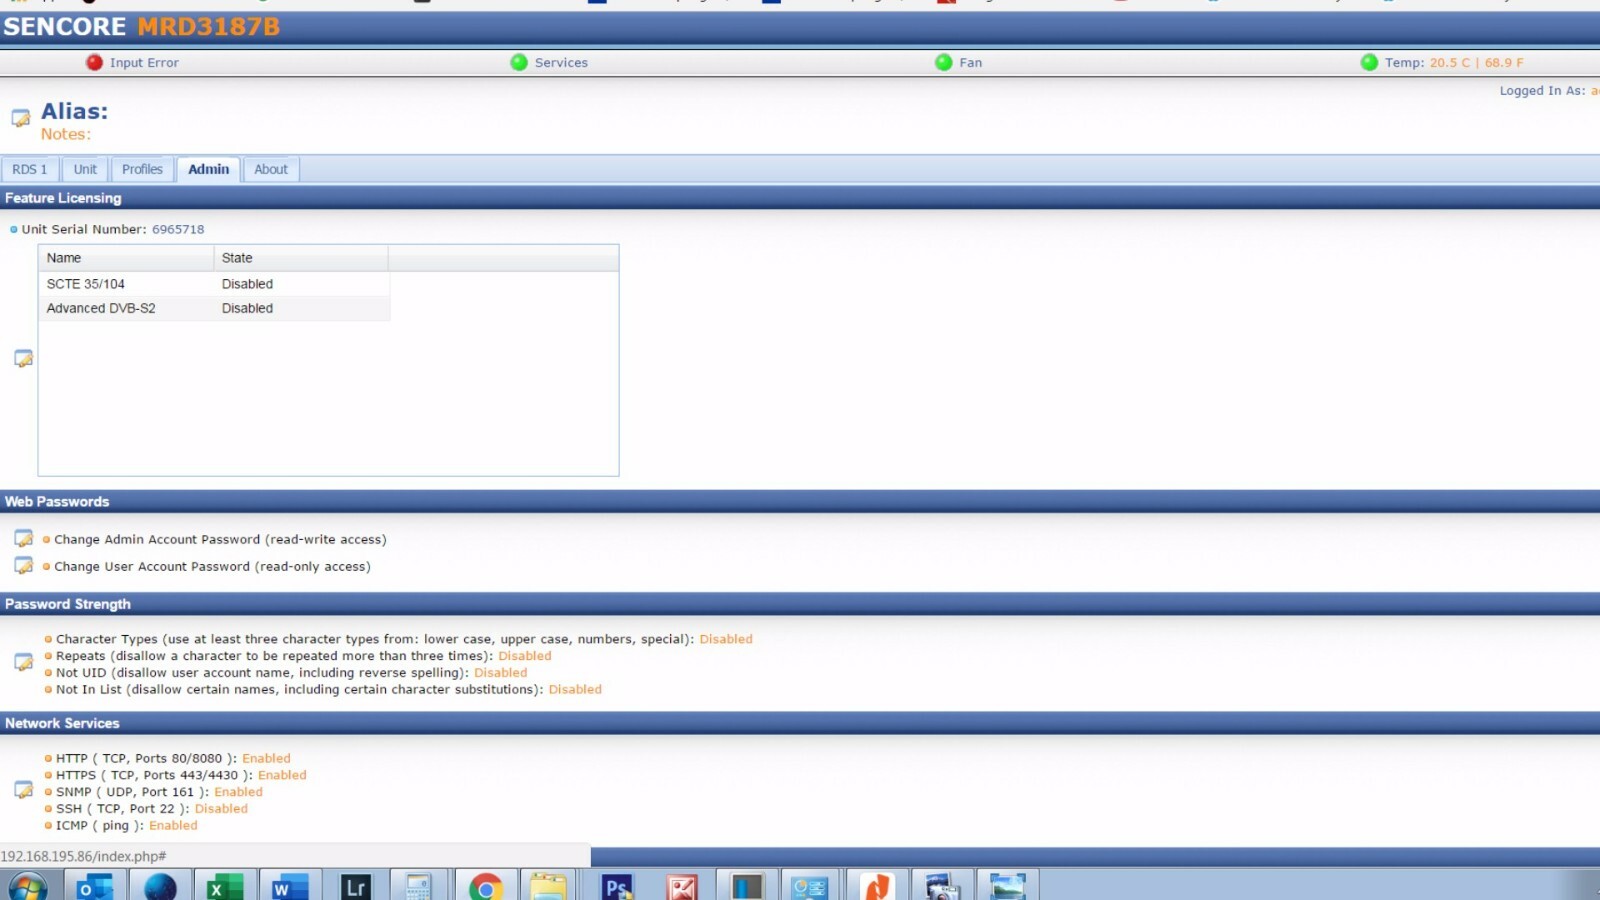Click the Not In List Disabled value

click(x=575, y=689)
